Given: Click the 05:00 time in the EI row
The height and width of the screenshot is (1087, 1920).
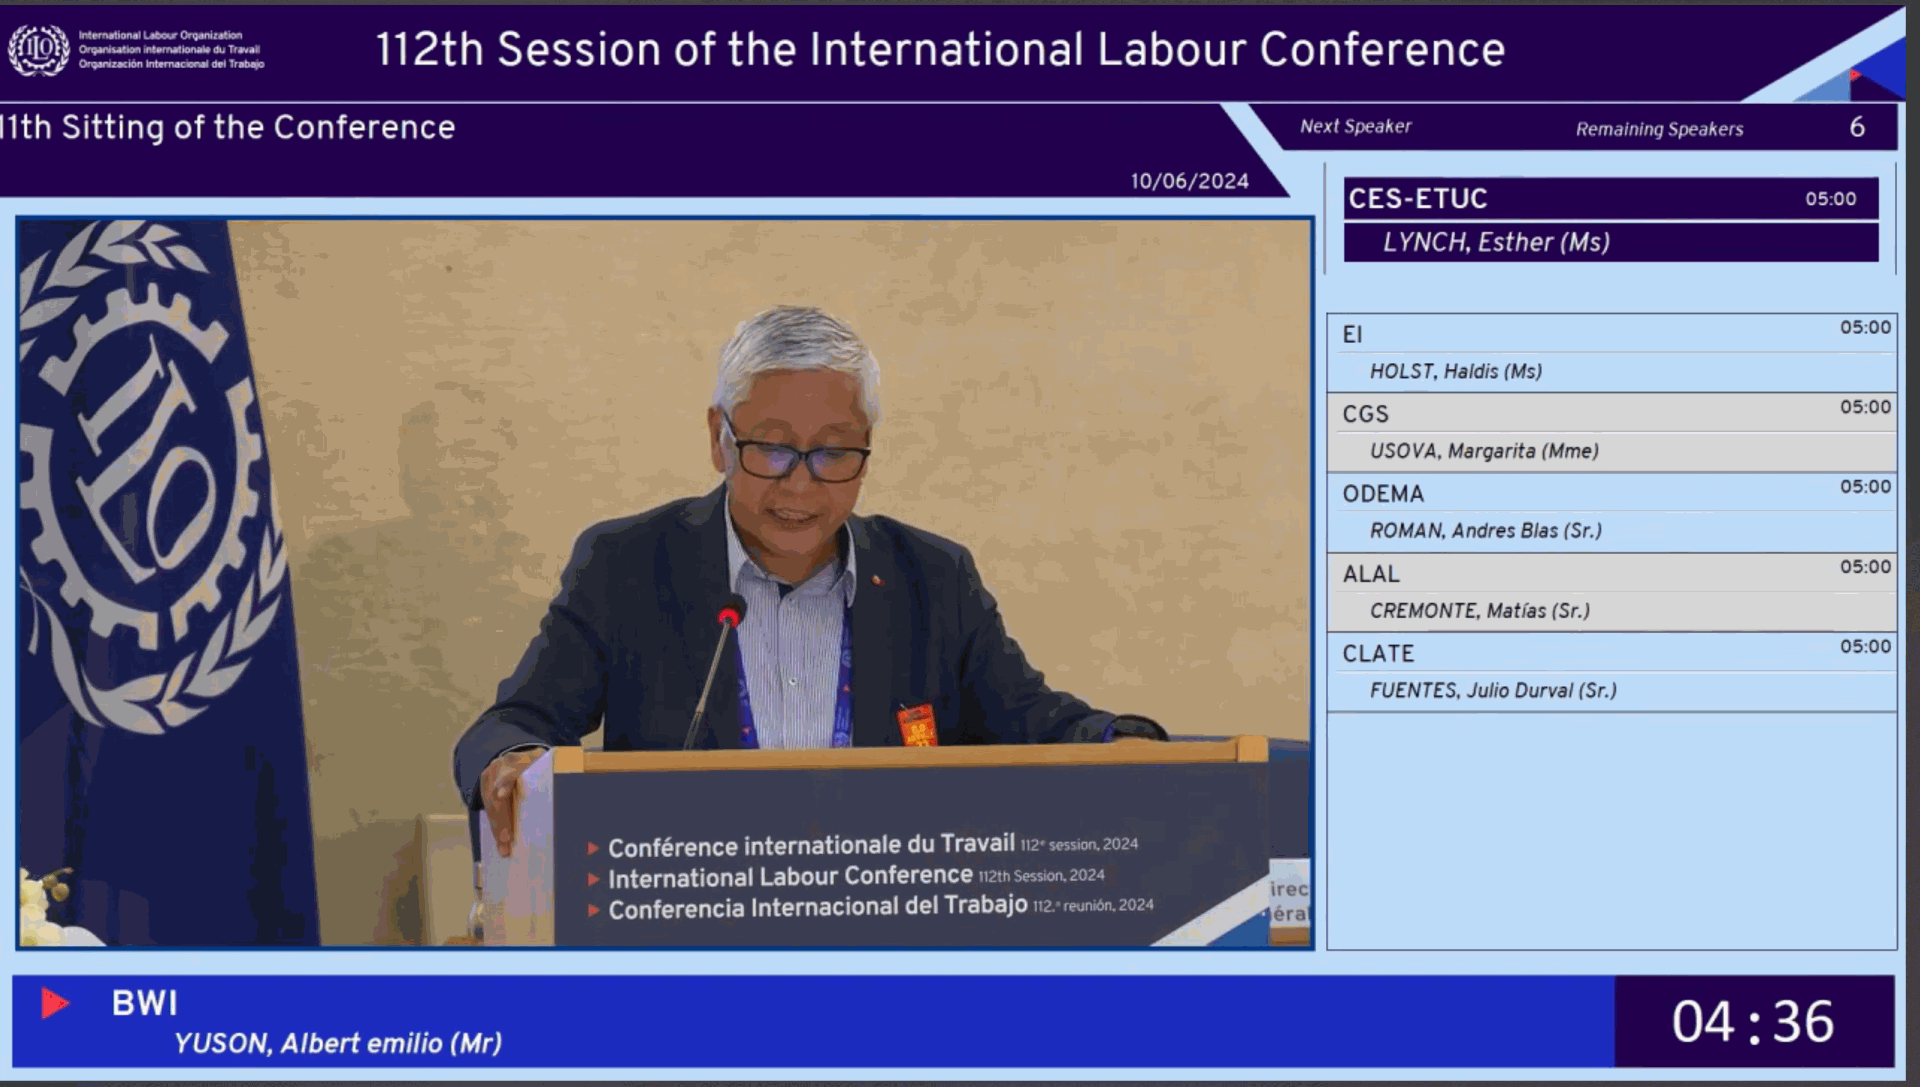Looking at the screenshot, I should click(x=1866, y=328).
